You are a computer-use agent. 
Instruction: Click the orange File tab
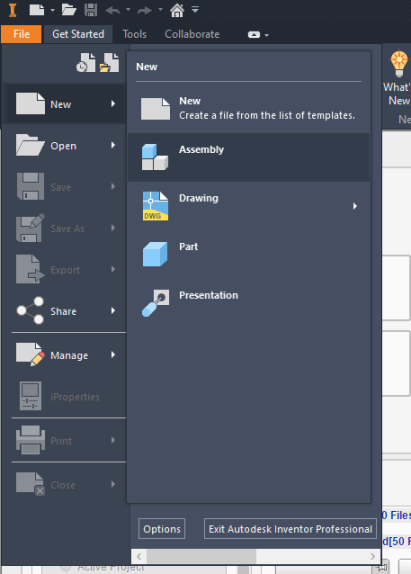click(21, 34)
